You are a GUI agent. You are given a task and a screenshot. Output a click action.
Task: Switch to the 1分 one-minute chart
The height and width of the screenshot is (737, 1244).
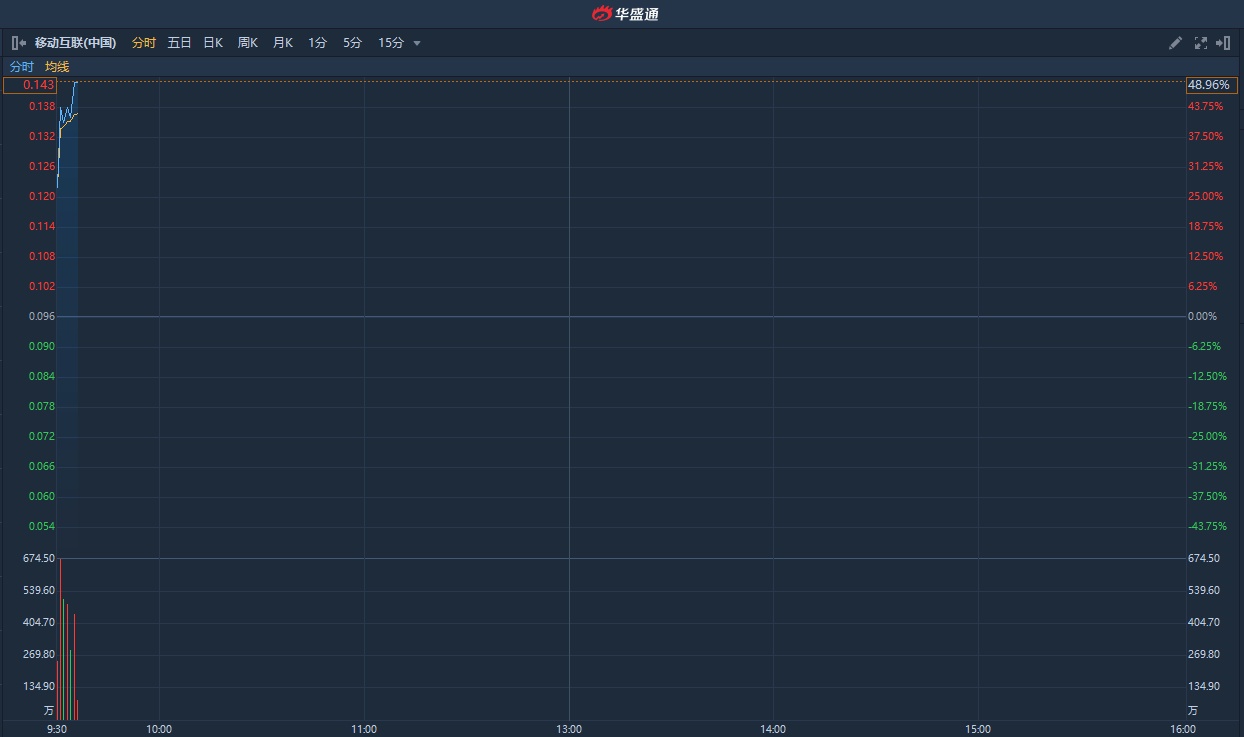click(x=317, y=43)
